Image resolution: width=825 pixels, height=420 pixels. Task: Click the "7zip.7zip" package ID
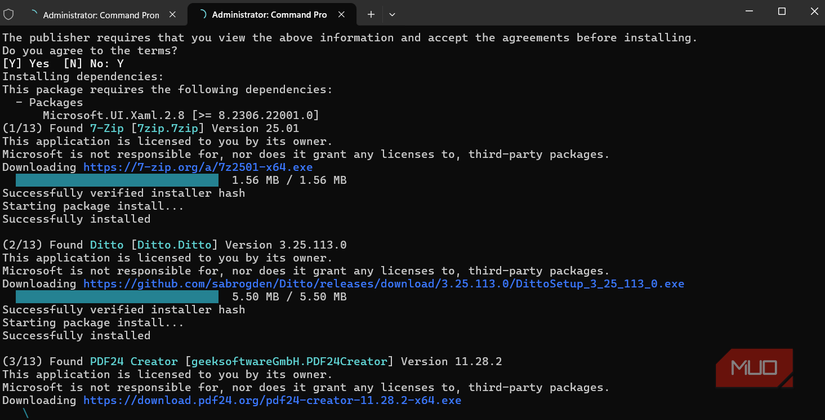(168, 128)
